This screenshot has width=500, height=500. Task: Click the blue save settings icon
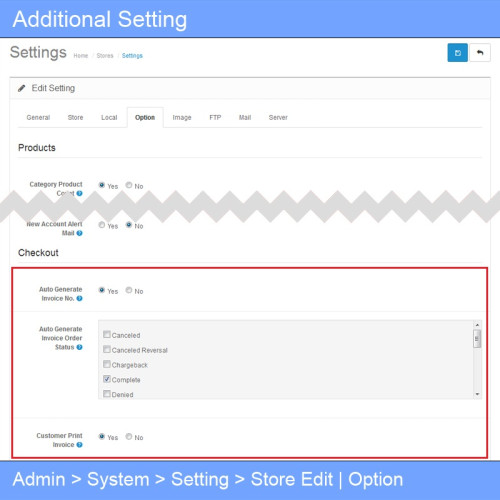coord(457,53)
